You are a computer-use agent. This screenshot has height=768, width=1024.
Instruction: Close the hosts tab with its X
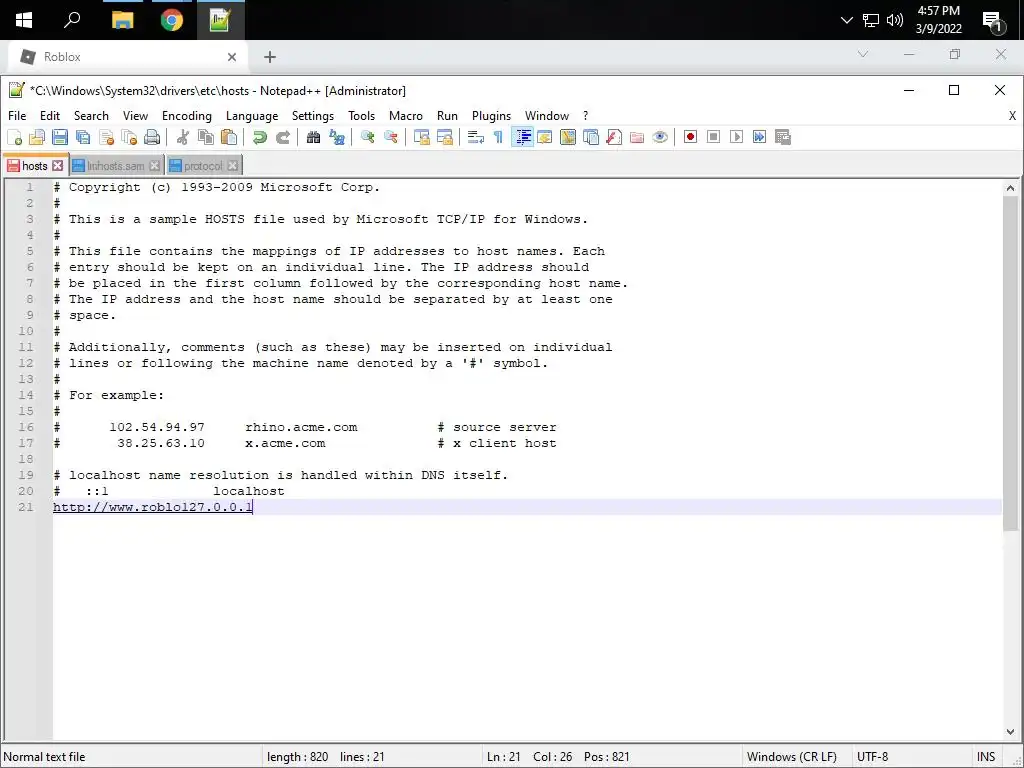click(57, 166)
